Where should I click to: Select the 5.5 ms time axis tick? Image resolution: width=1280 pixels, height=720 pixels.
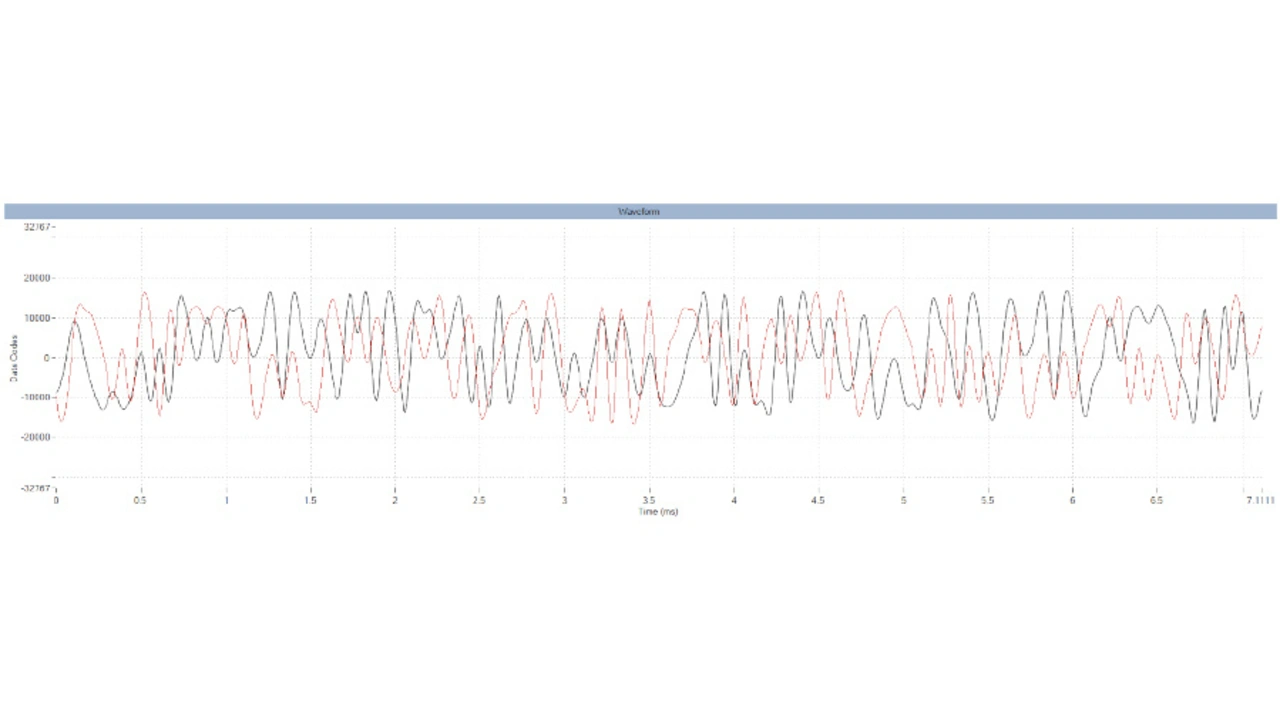988,500
